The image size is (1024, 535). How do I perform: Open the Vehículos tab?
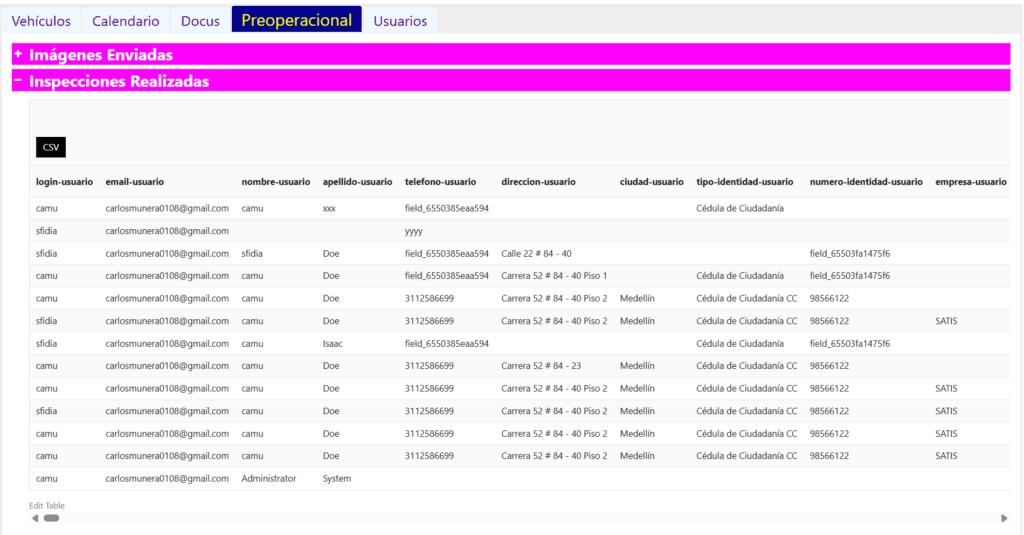(41, 21)
